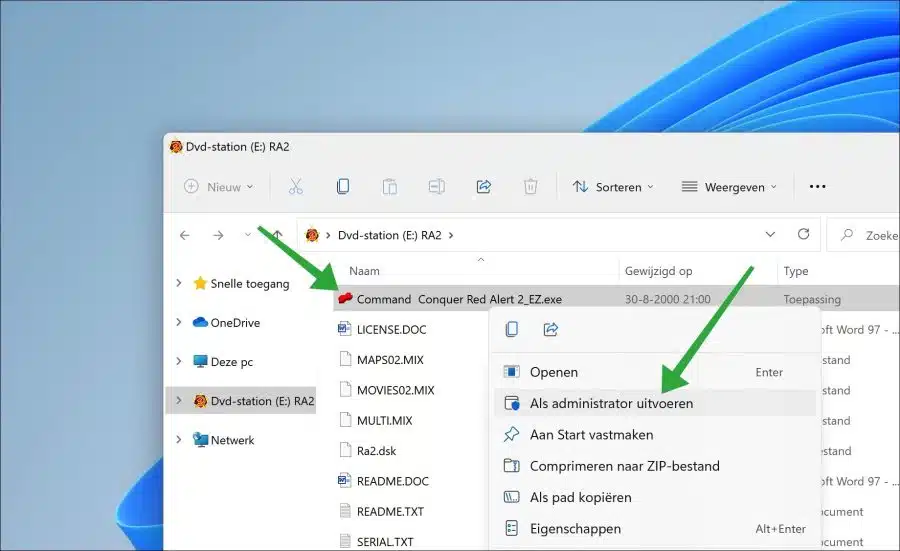Click the disc icon in address bar
This screenshot has width=900, height=551.
click(x=312, y=235)
